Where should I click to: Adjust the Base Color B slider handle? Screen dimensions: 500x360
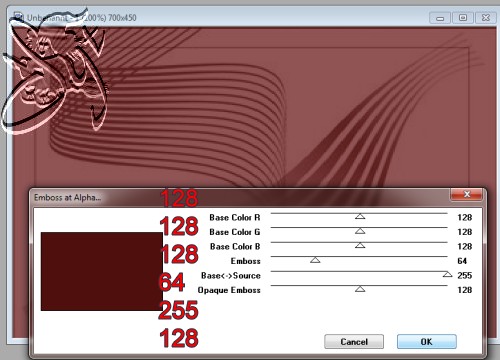[x=360, y=245]
